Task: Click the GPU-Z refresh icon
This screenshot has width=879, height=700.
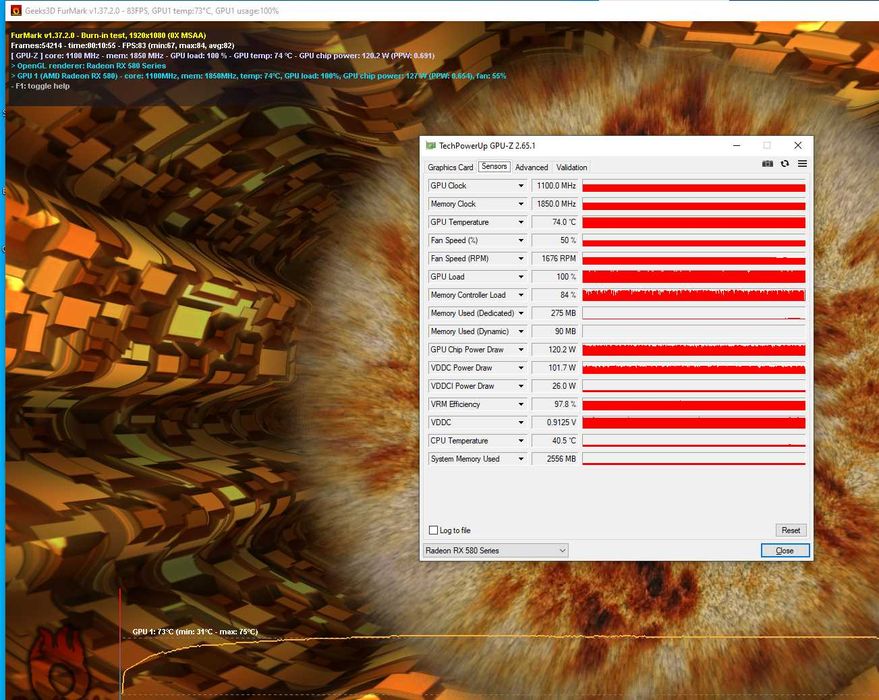Action: pos(785,164)
